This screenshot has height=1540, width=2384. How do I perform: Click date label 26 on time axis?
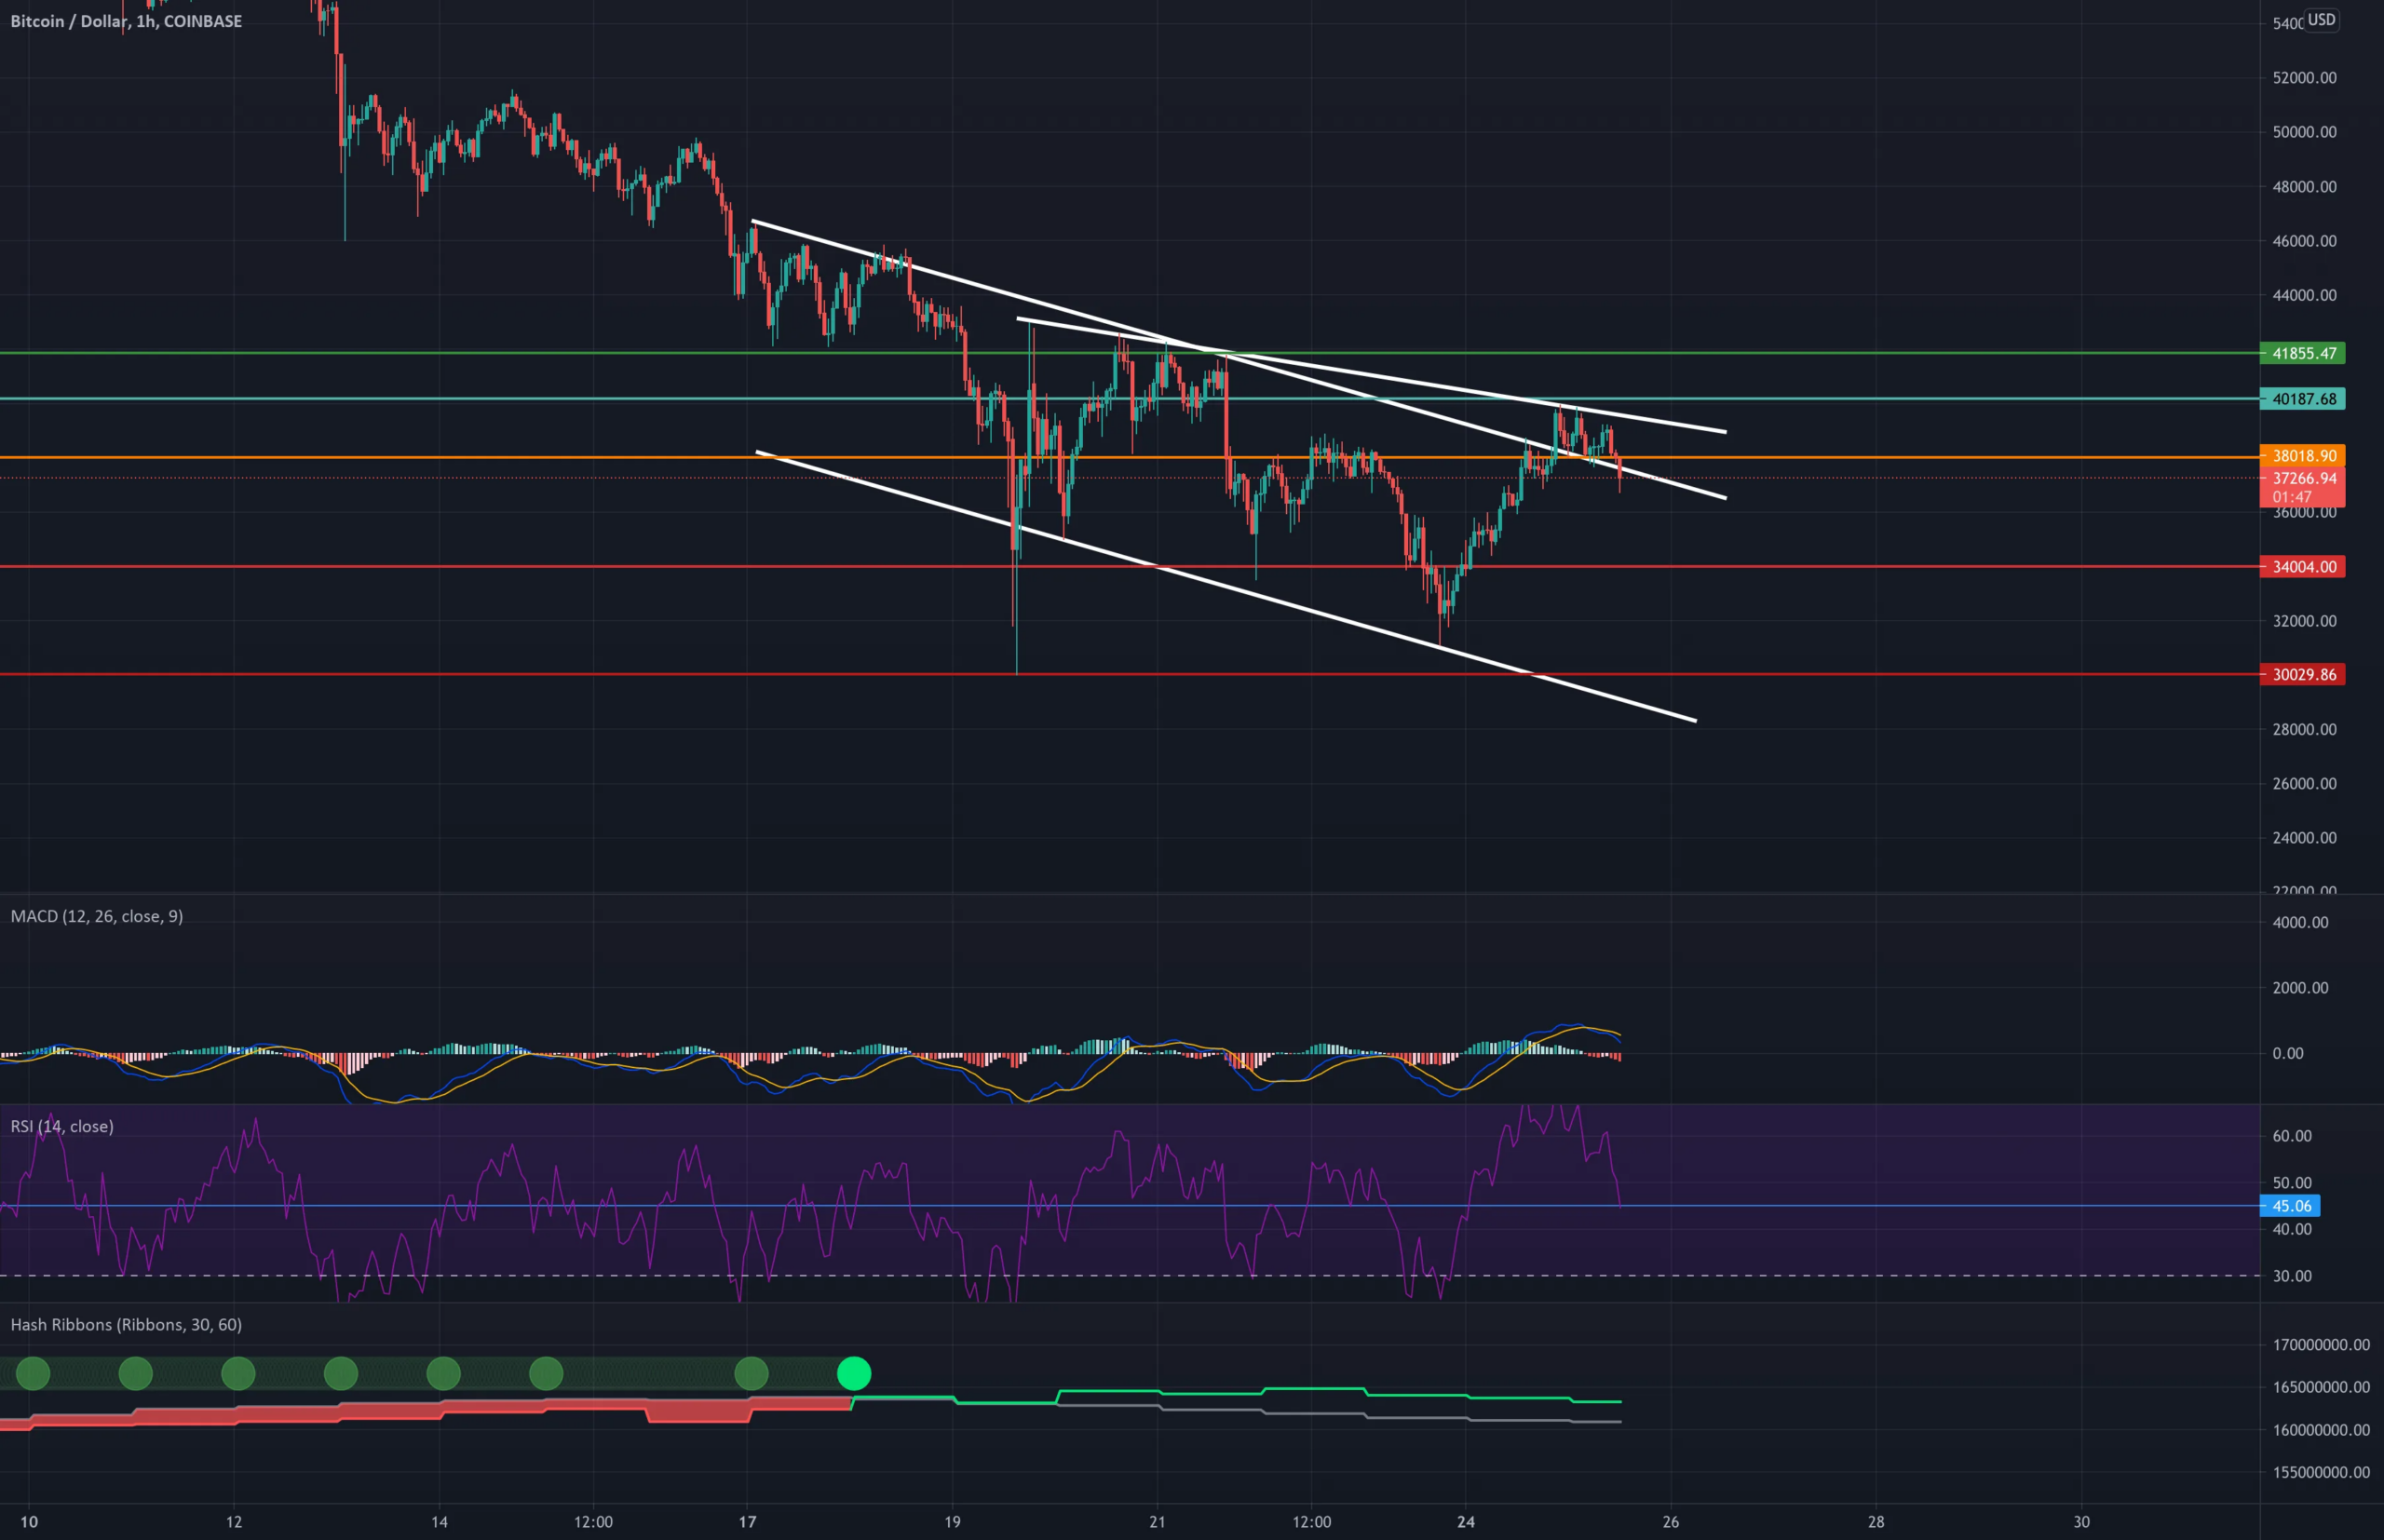click(1671, 1522)
